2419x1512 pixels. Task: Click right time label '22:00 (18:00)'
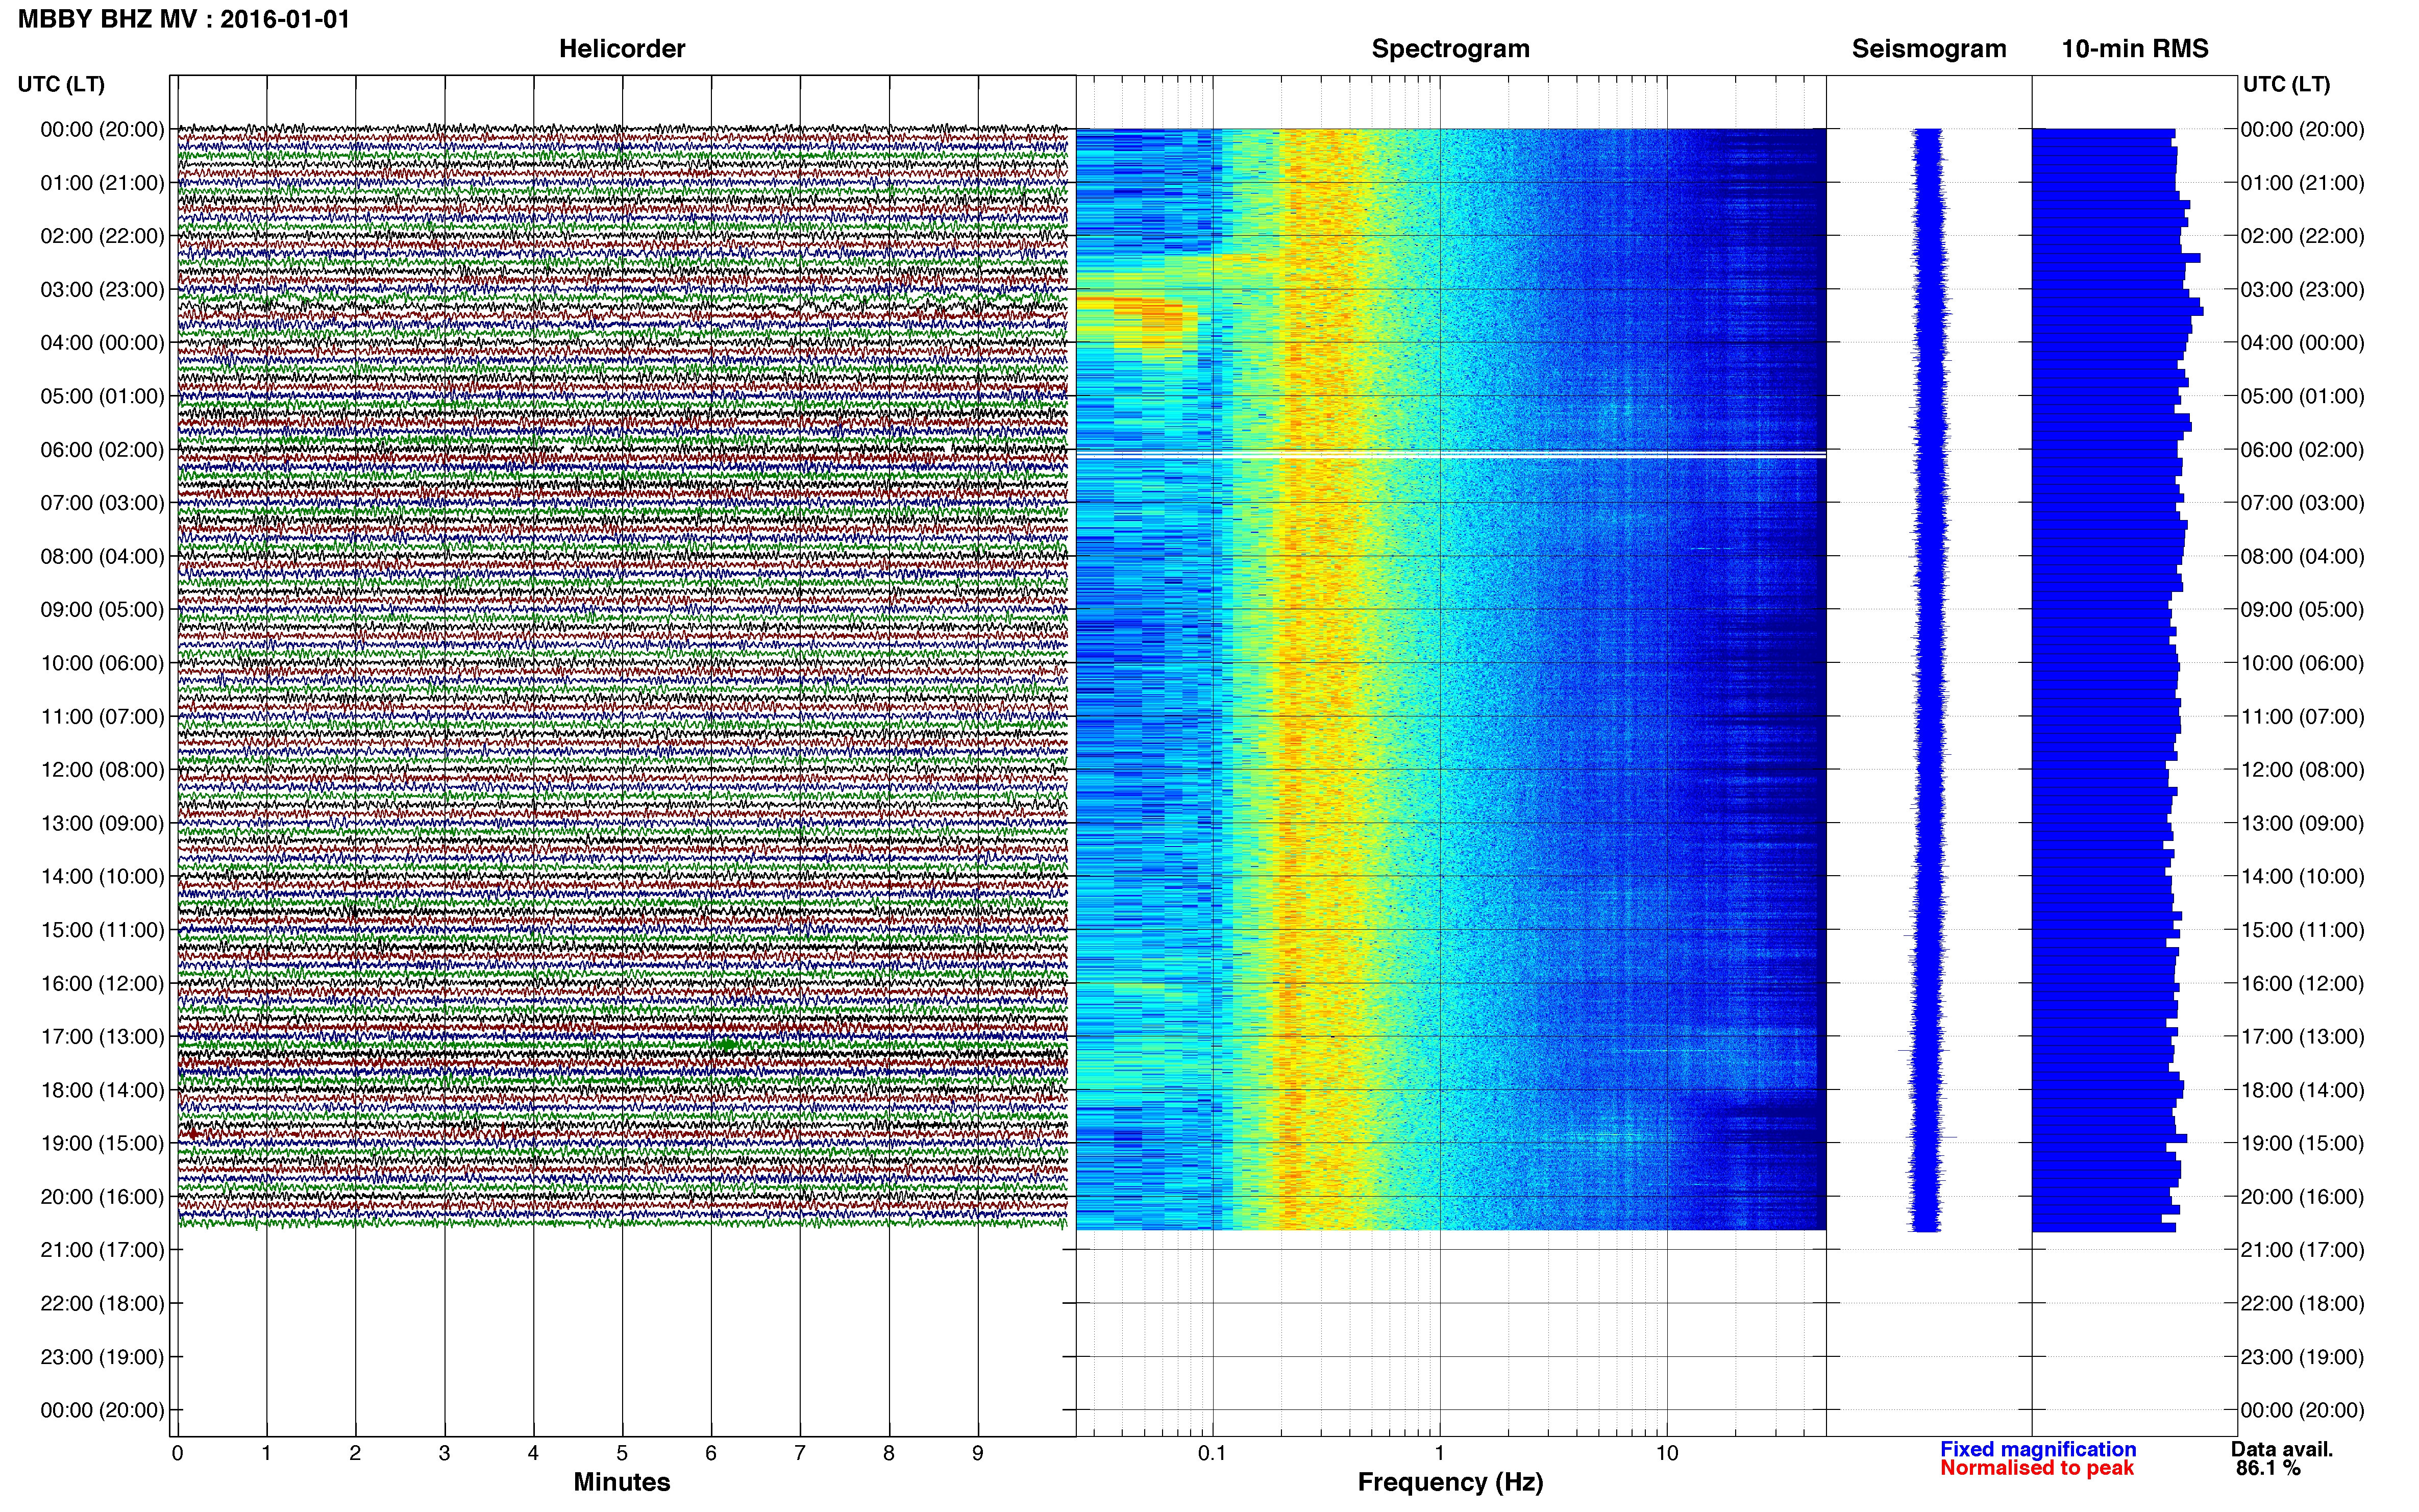coord(2302,1304)
